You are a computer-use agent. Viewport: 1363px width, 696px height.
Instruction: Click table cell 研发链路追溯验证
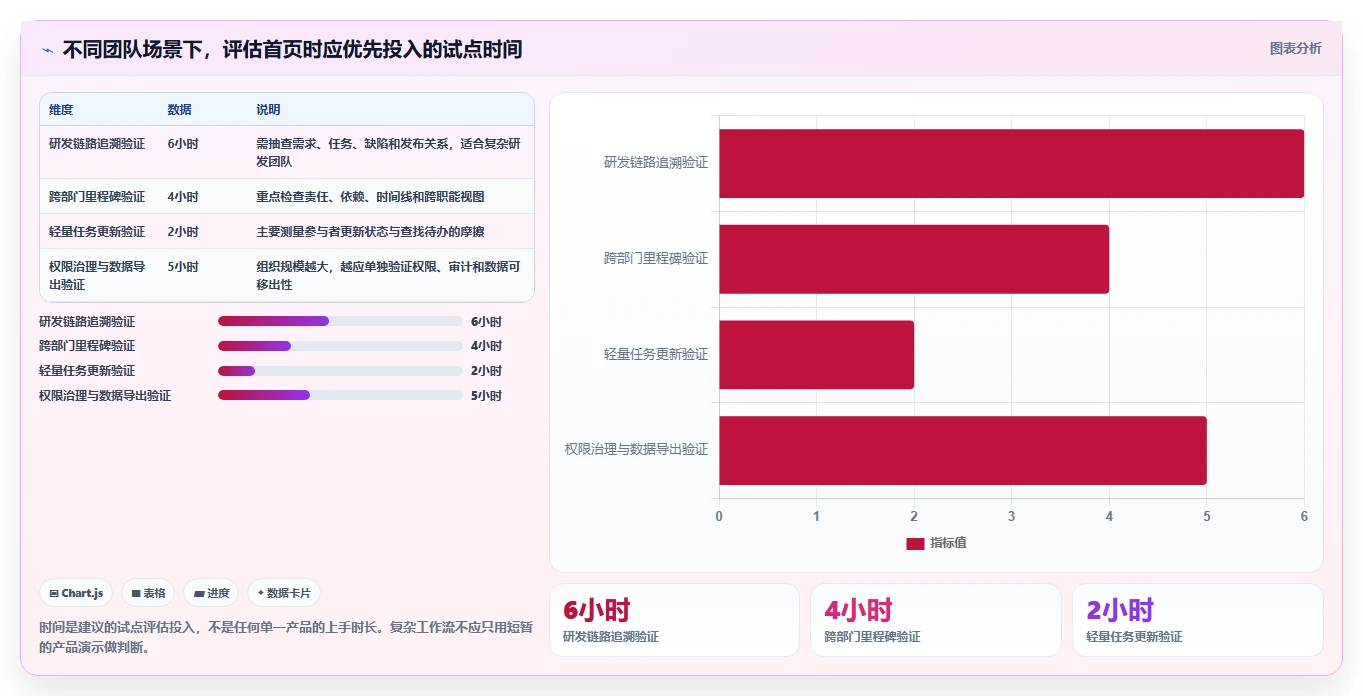(x=97, y=144)
